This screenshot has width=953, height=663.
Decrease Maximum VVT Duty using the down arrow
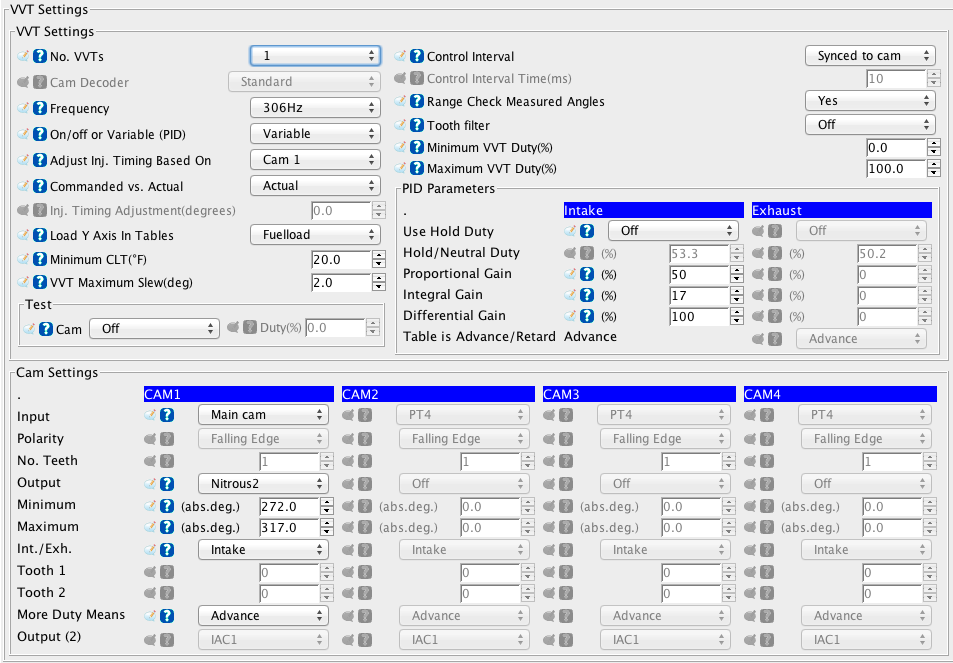tap(933, 174)
